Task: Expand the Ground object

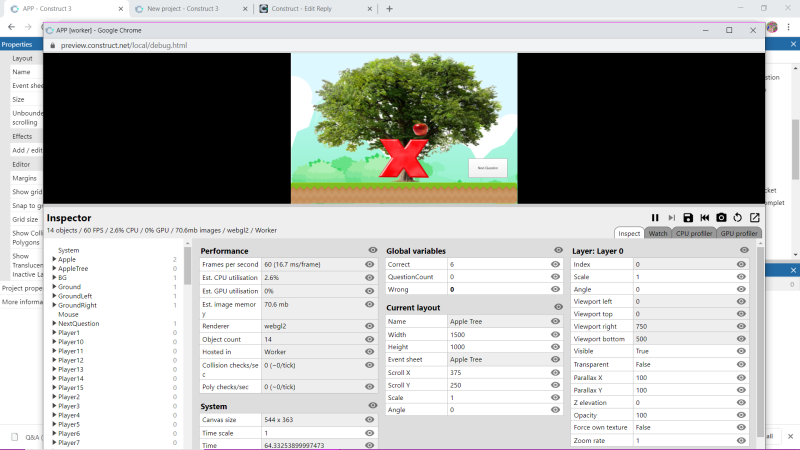Action: pos(54,287)
